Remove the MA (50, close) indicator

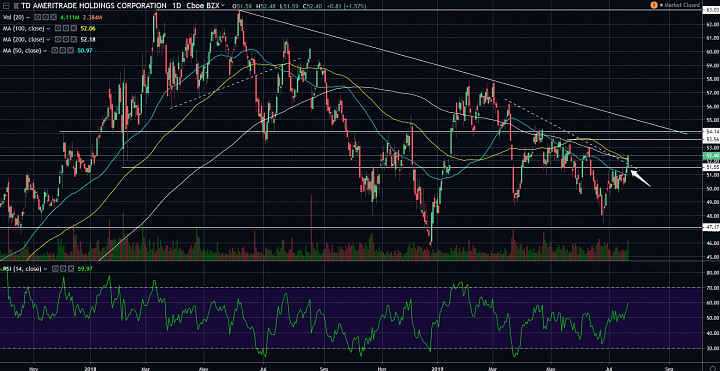[70, 50]
